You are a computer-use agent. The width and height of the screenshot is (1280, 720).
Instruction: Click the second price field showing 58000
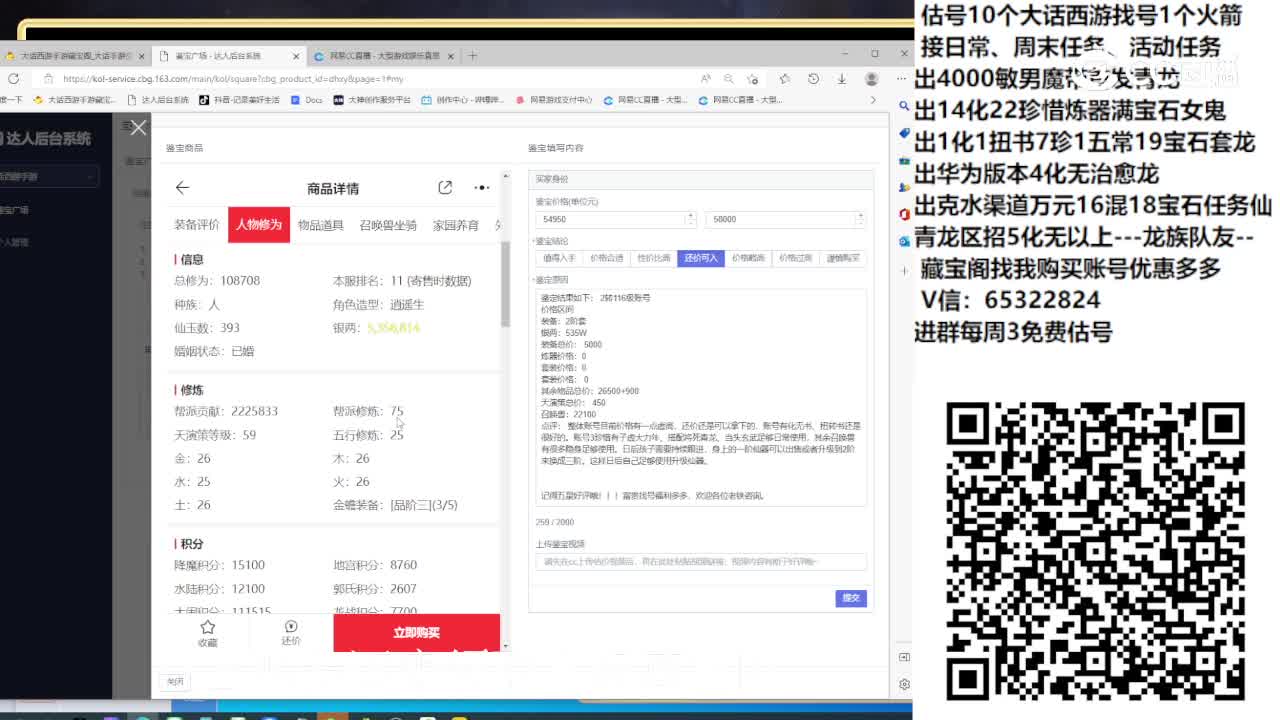pyautogui.click(x=785, y=219)
